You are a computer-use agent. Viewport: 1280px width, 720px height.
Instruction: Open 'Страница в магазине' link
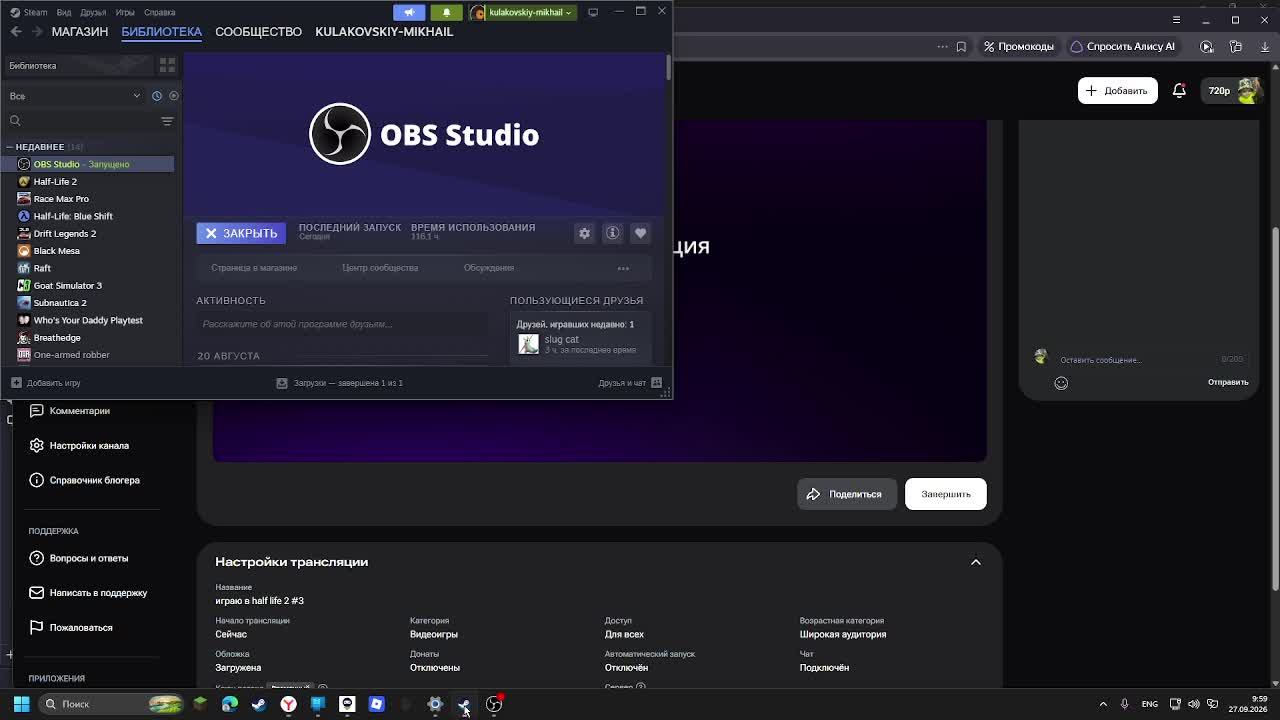coord(254,268)
